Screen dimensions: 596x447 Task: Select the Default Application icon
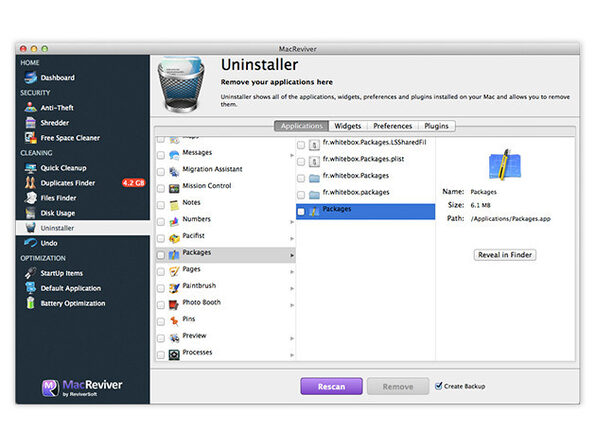30,288
